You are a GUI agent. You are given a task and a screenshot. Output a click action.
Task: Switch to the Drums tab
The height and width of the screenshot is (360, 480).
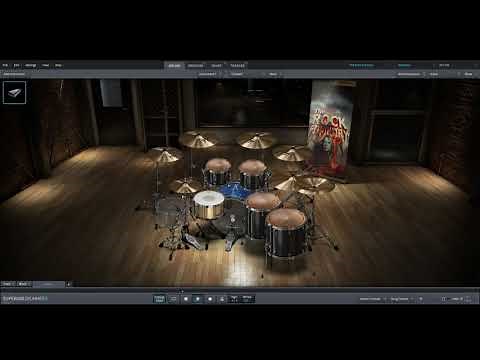click(174, 66)
